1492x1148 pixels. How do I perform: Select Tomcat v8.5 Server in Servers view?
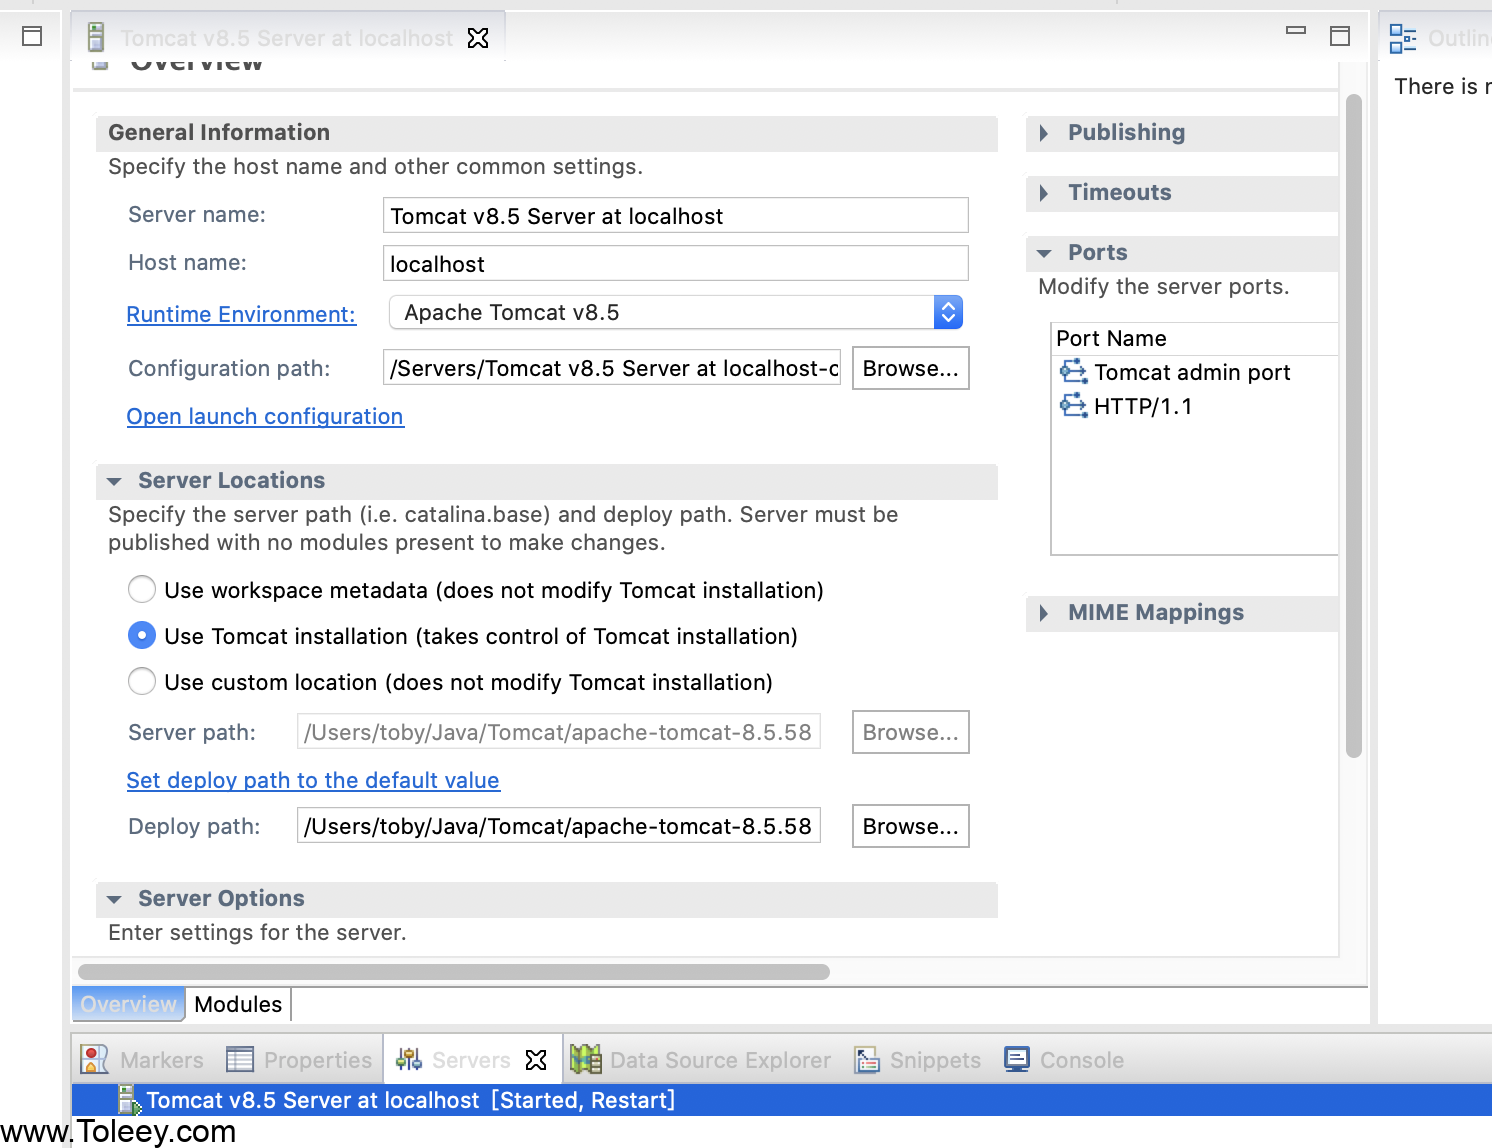(x=782, y=1100)
